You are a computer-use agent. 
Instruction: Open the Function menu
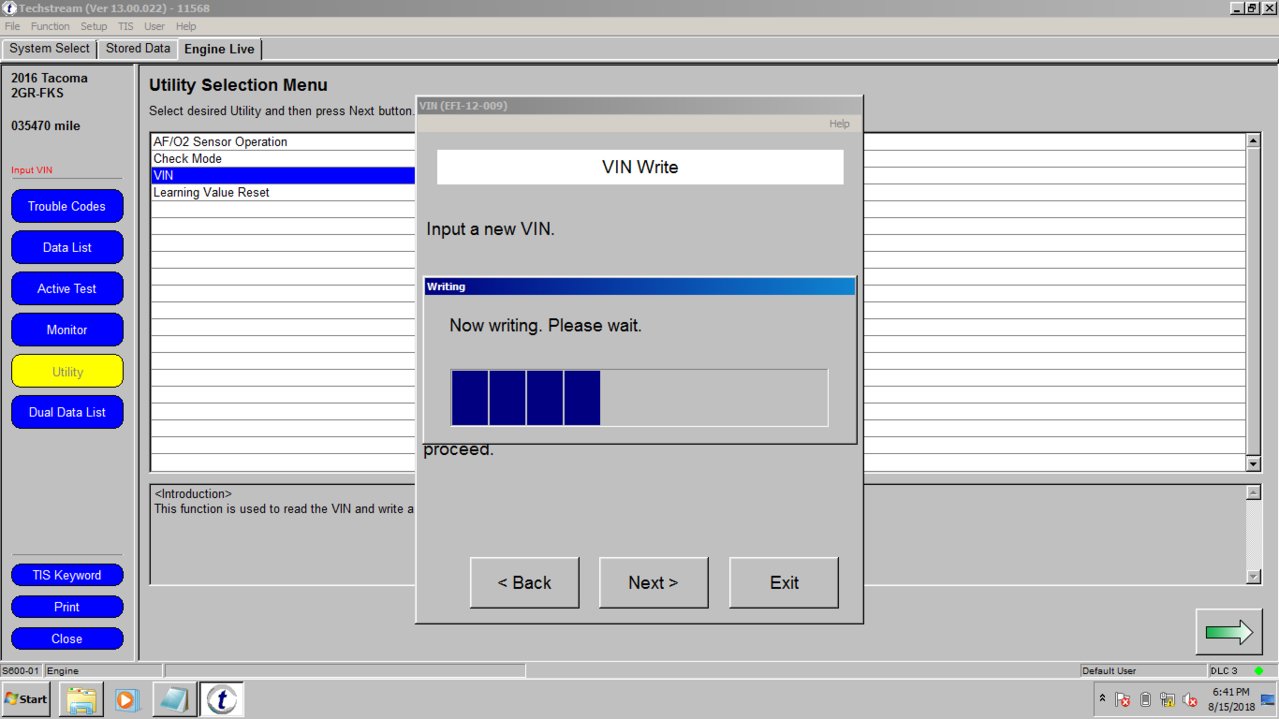pyautogui.click(x=50, y=26)
